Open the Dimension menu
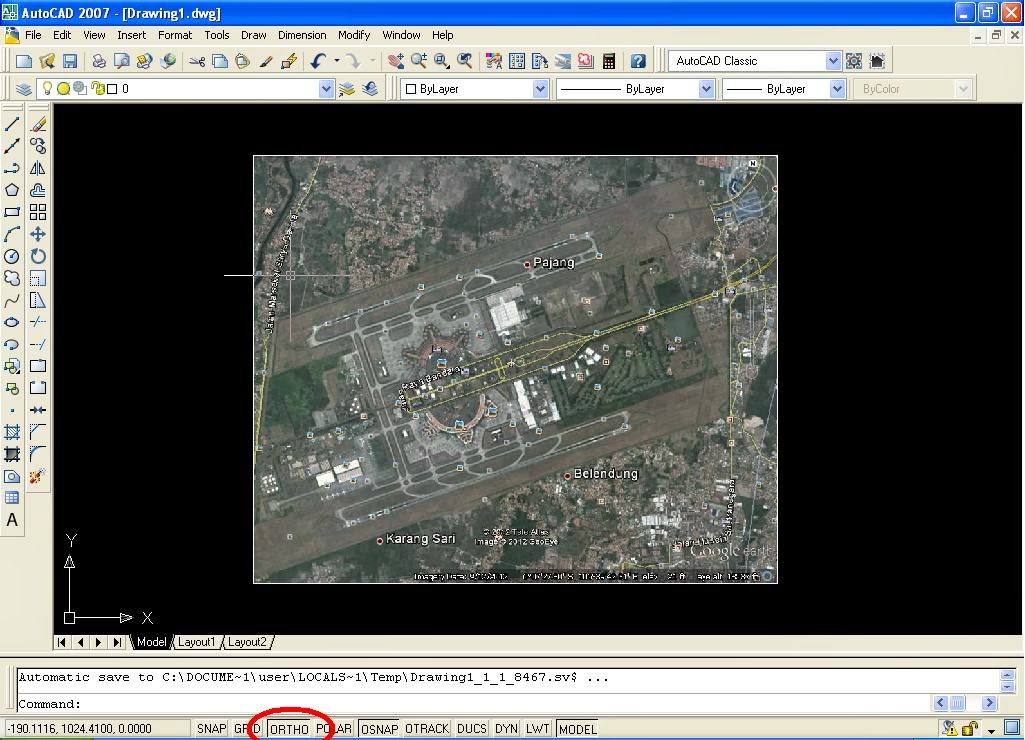 tap(302, 35)
